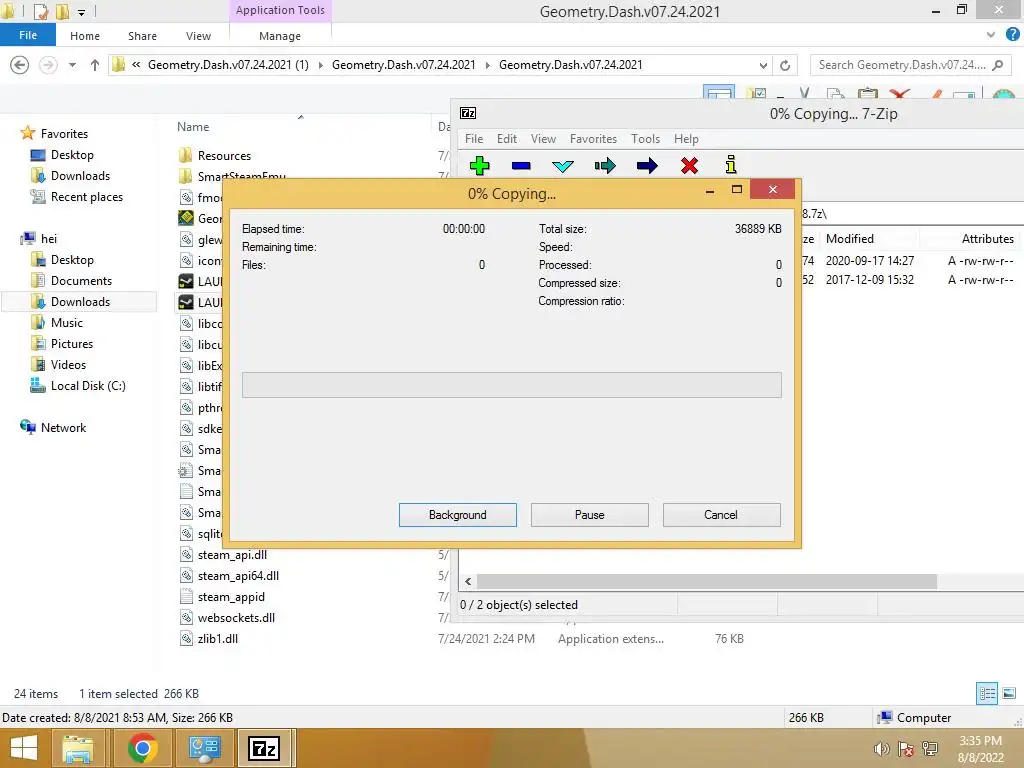The height and width of the screenshot is (768, 1024).
Task: Select the hei user folder
Action: coord(48,238)
